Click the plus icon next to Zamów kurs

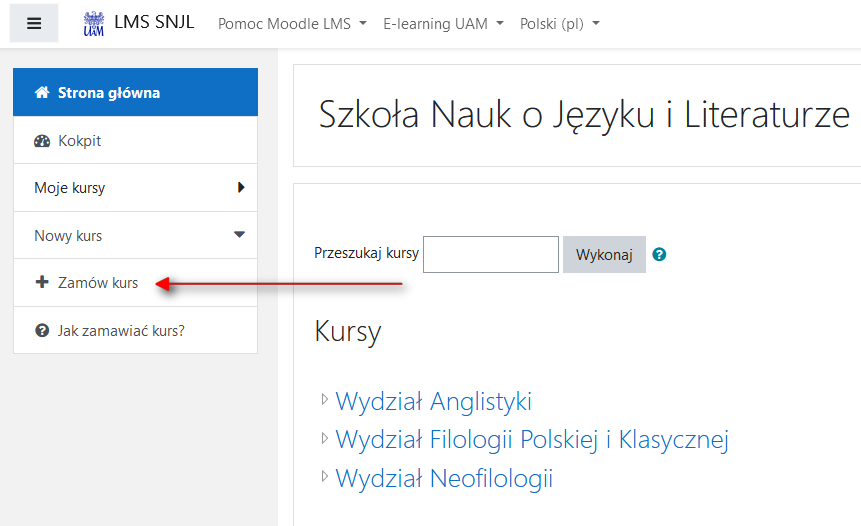click(x=42, y=282)
